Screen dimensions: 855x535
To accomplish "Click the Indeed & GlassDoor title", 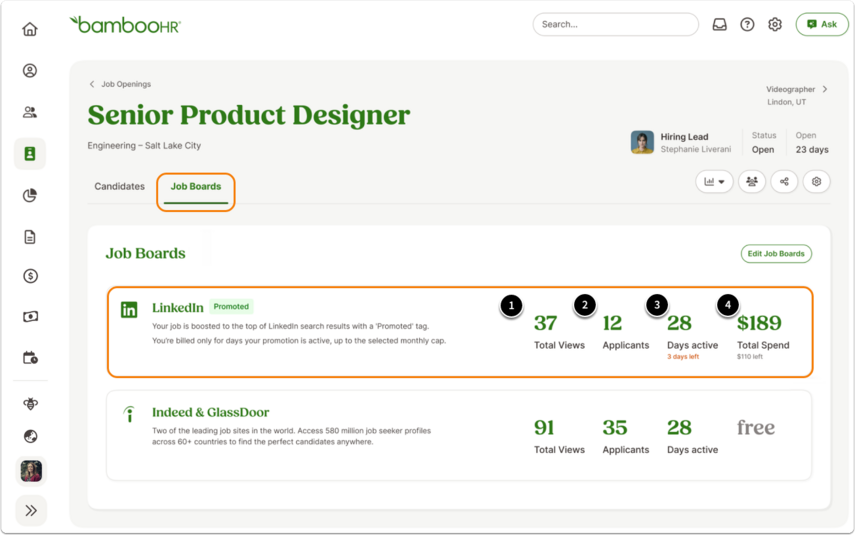I will pos(210,412).
